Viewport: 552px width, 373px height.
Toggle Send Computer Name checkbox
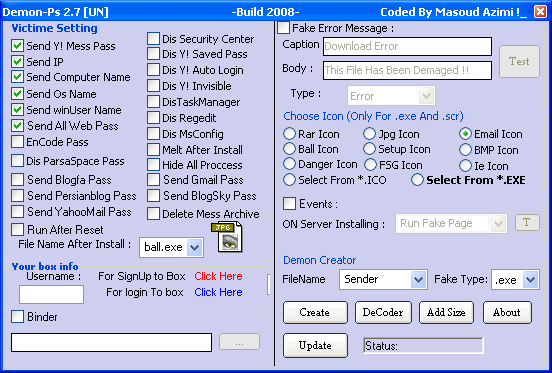click(x=17, y=77)
